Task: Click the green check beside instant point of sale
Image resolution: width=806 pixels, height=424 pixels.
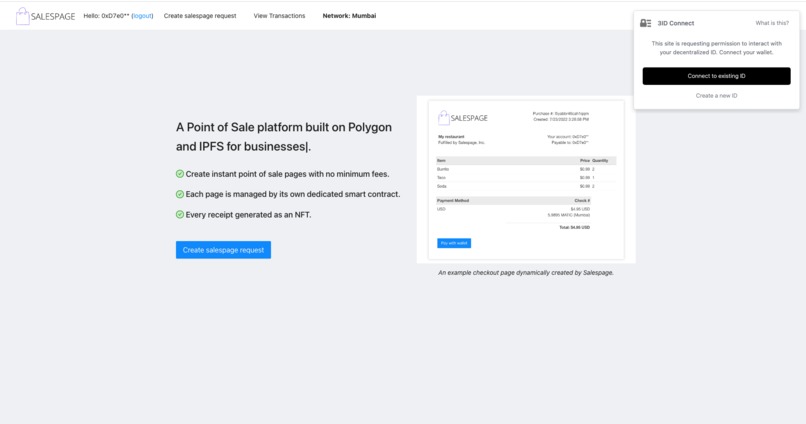Action: point(180,174)
